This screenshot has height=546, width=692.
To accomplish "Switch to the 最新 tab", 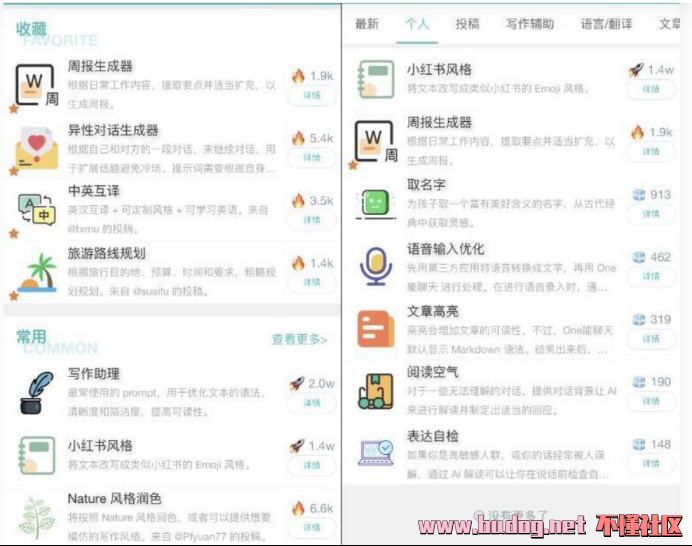I will [367, 24].
